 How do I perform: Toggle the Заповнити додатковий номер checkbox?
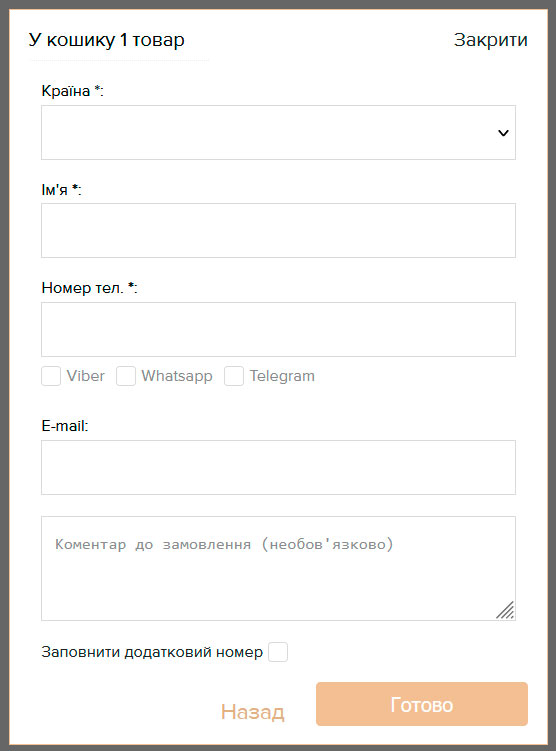[x=278, y=652]
